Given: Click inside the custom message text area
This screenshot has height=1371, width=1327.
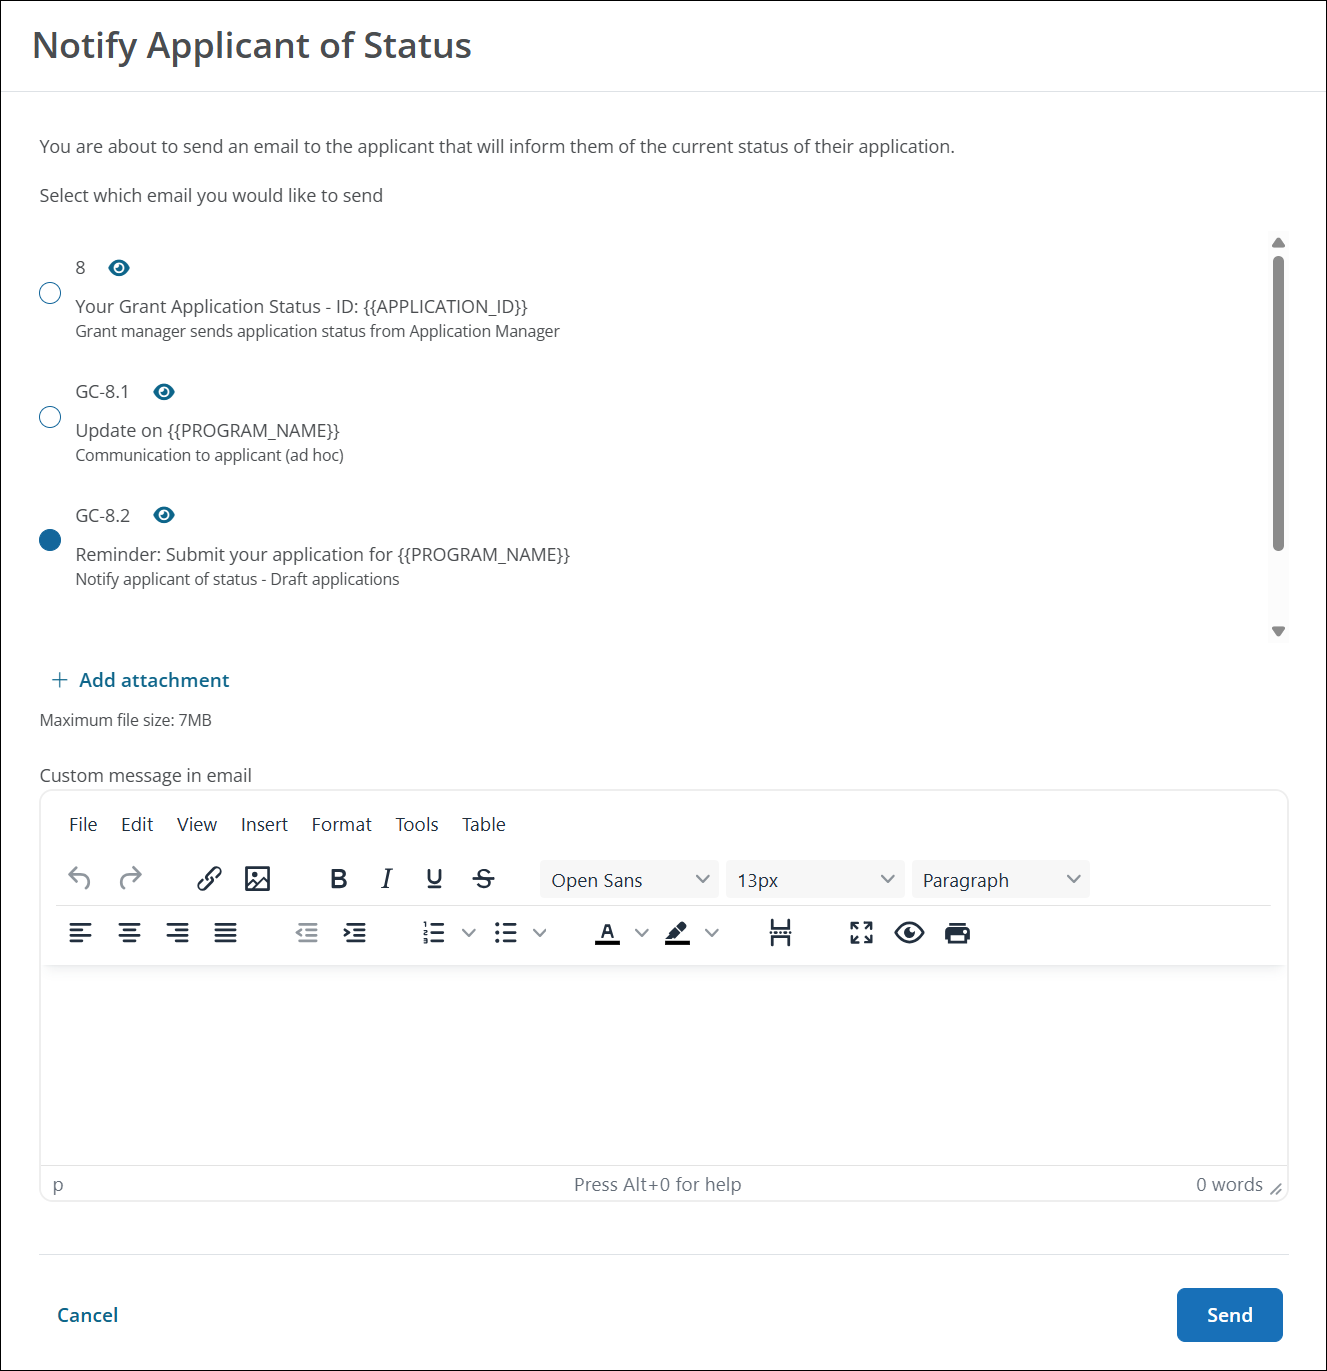Looking at the screenshot, I should point(660,1060).
